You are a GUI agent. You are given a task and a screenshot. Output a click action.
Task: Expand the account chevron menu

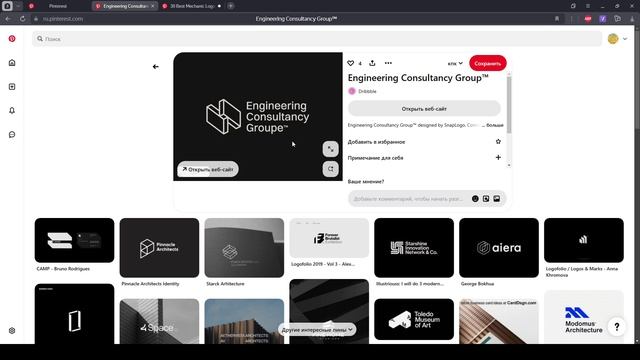[625, 39]
